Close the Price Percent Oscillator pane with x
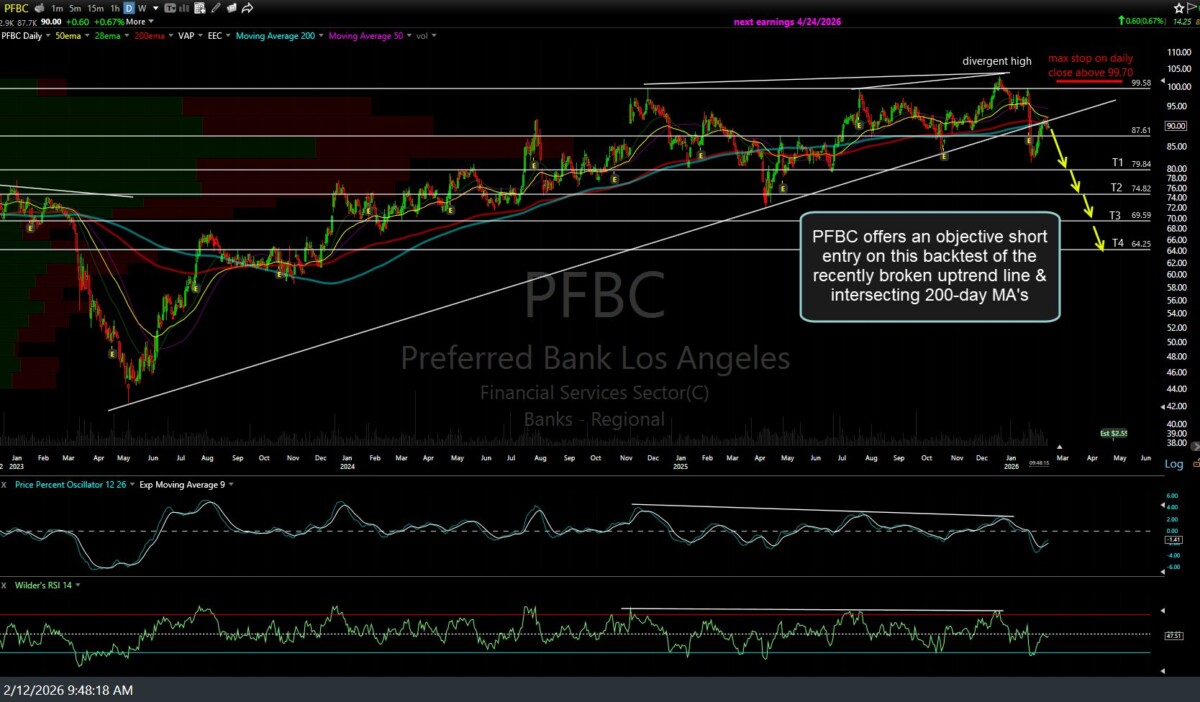The image size is (1200, 702). coord(4,484)
